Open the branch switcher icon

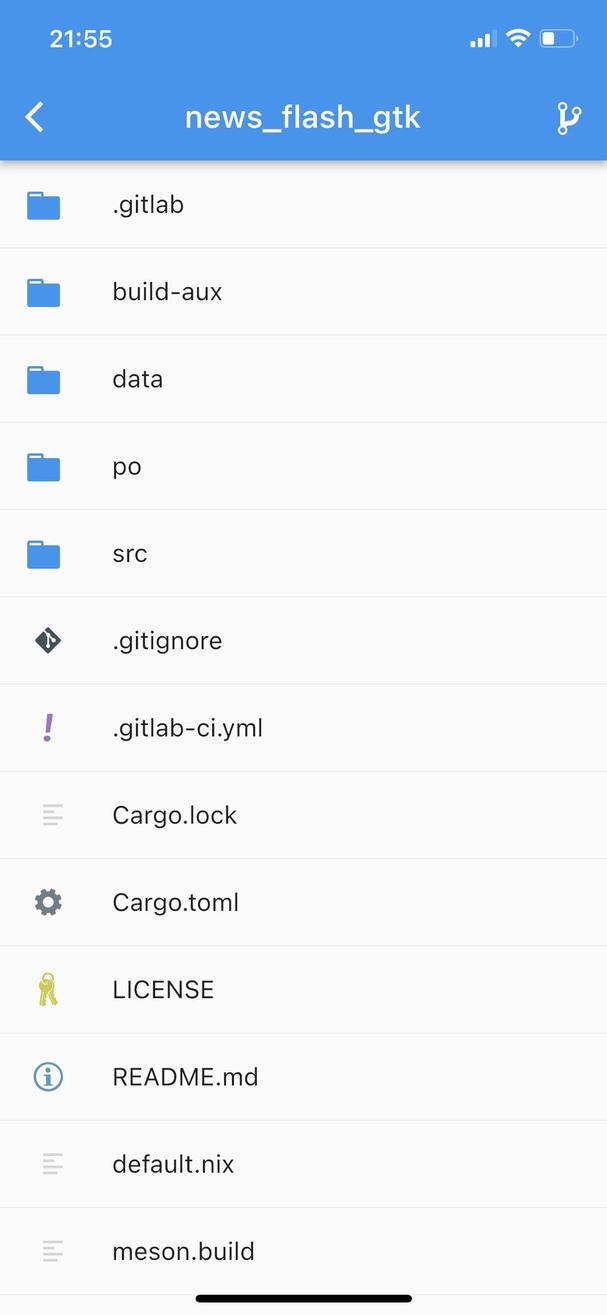coord(569,118)
